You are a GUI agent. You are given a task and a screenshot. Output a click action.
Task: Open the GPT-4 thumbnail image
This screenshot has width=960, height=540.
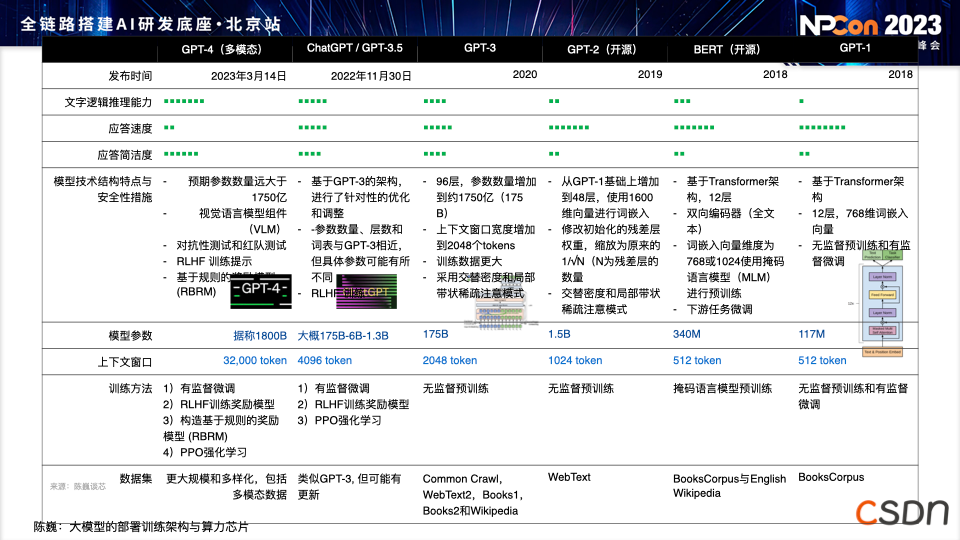click(260, 290)
